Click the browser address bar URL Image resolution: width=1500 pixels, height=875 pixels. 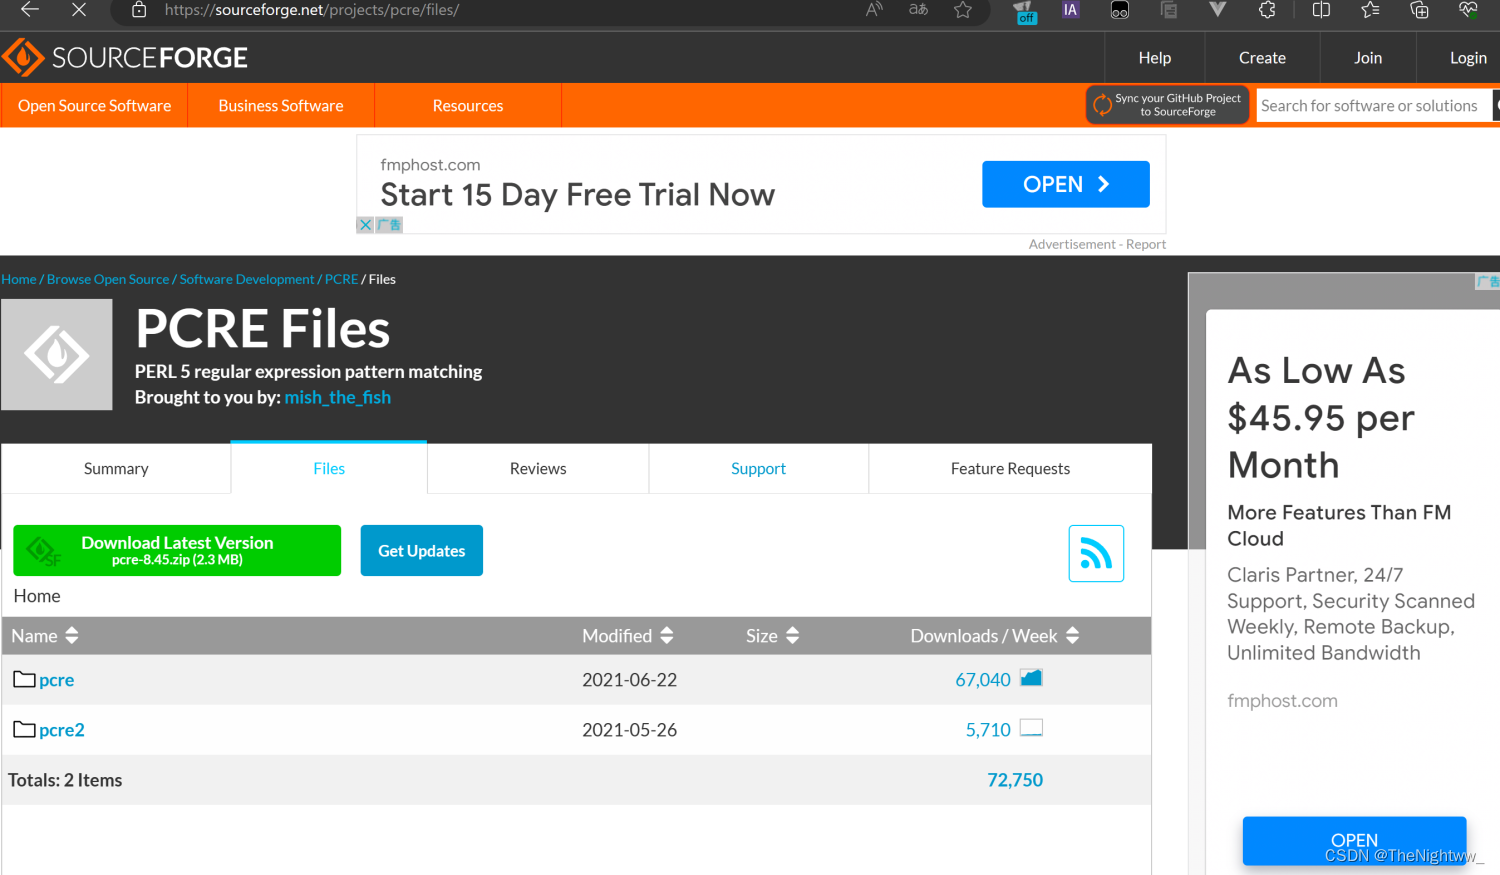312,10
